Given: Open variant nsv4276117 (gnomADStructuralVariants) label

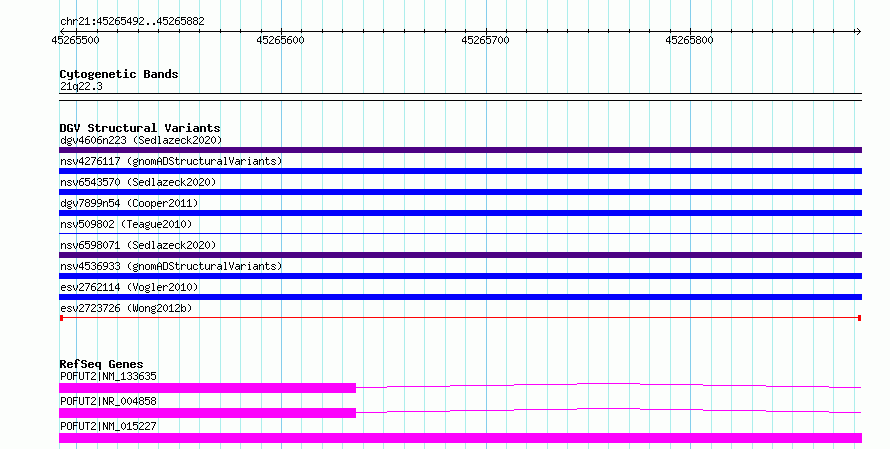Looking at the screenshot, I should point(171,161).
